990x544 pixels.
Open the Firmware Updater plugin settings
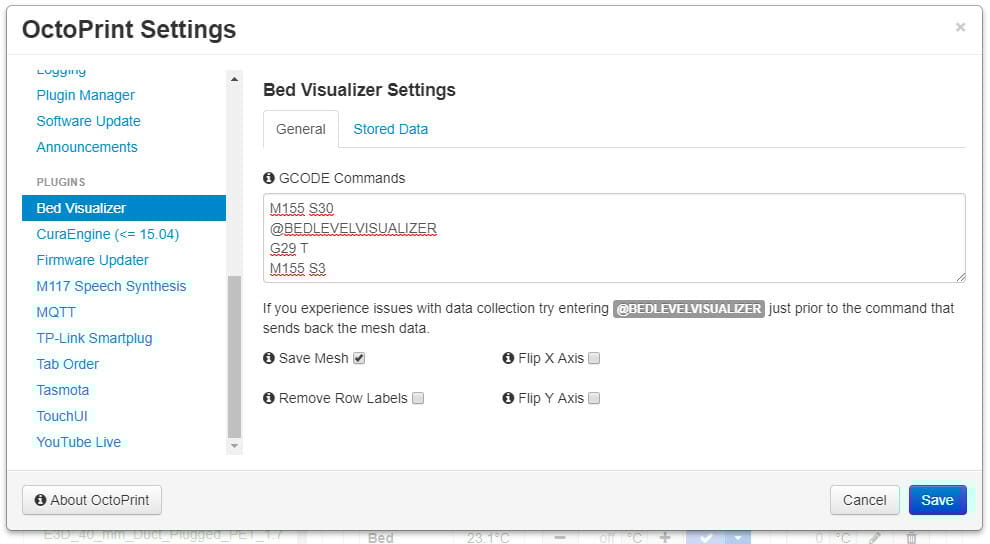(x=92, y=260)
